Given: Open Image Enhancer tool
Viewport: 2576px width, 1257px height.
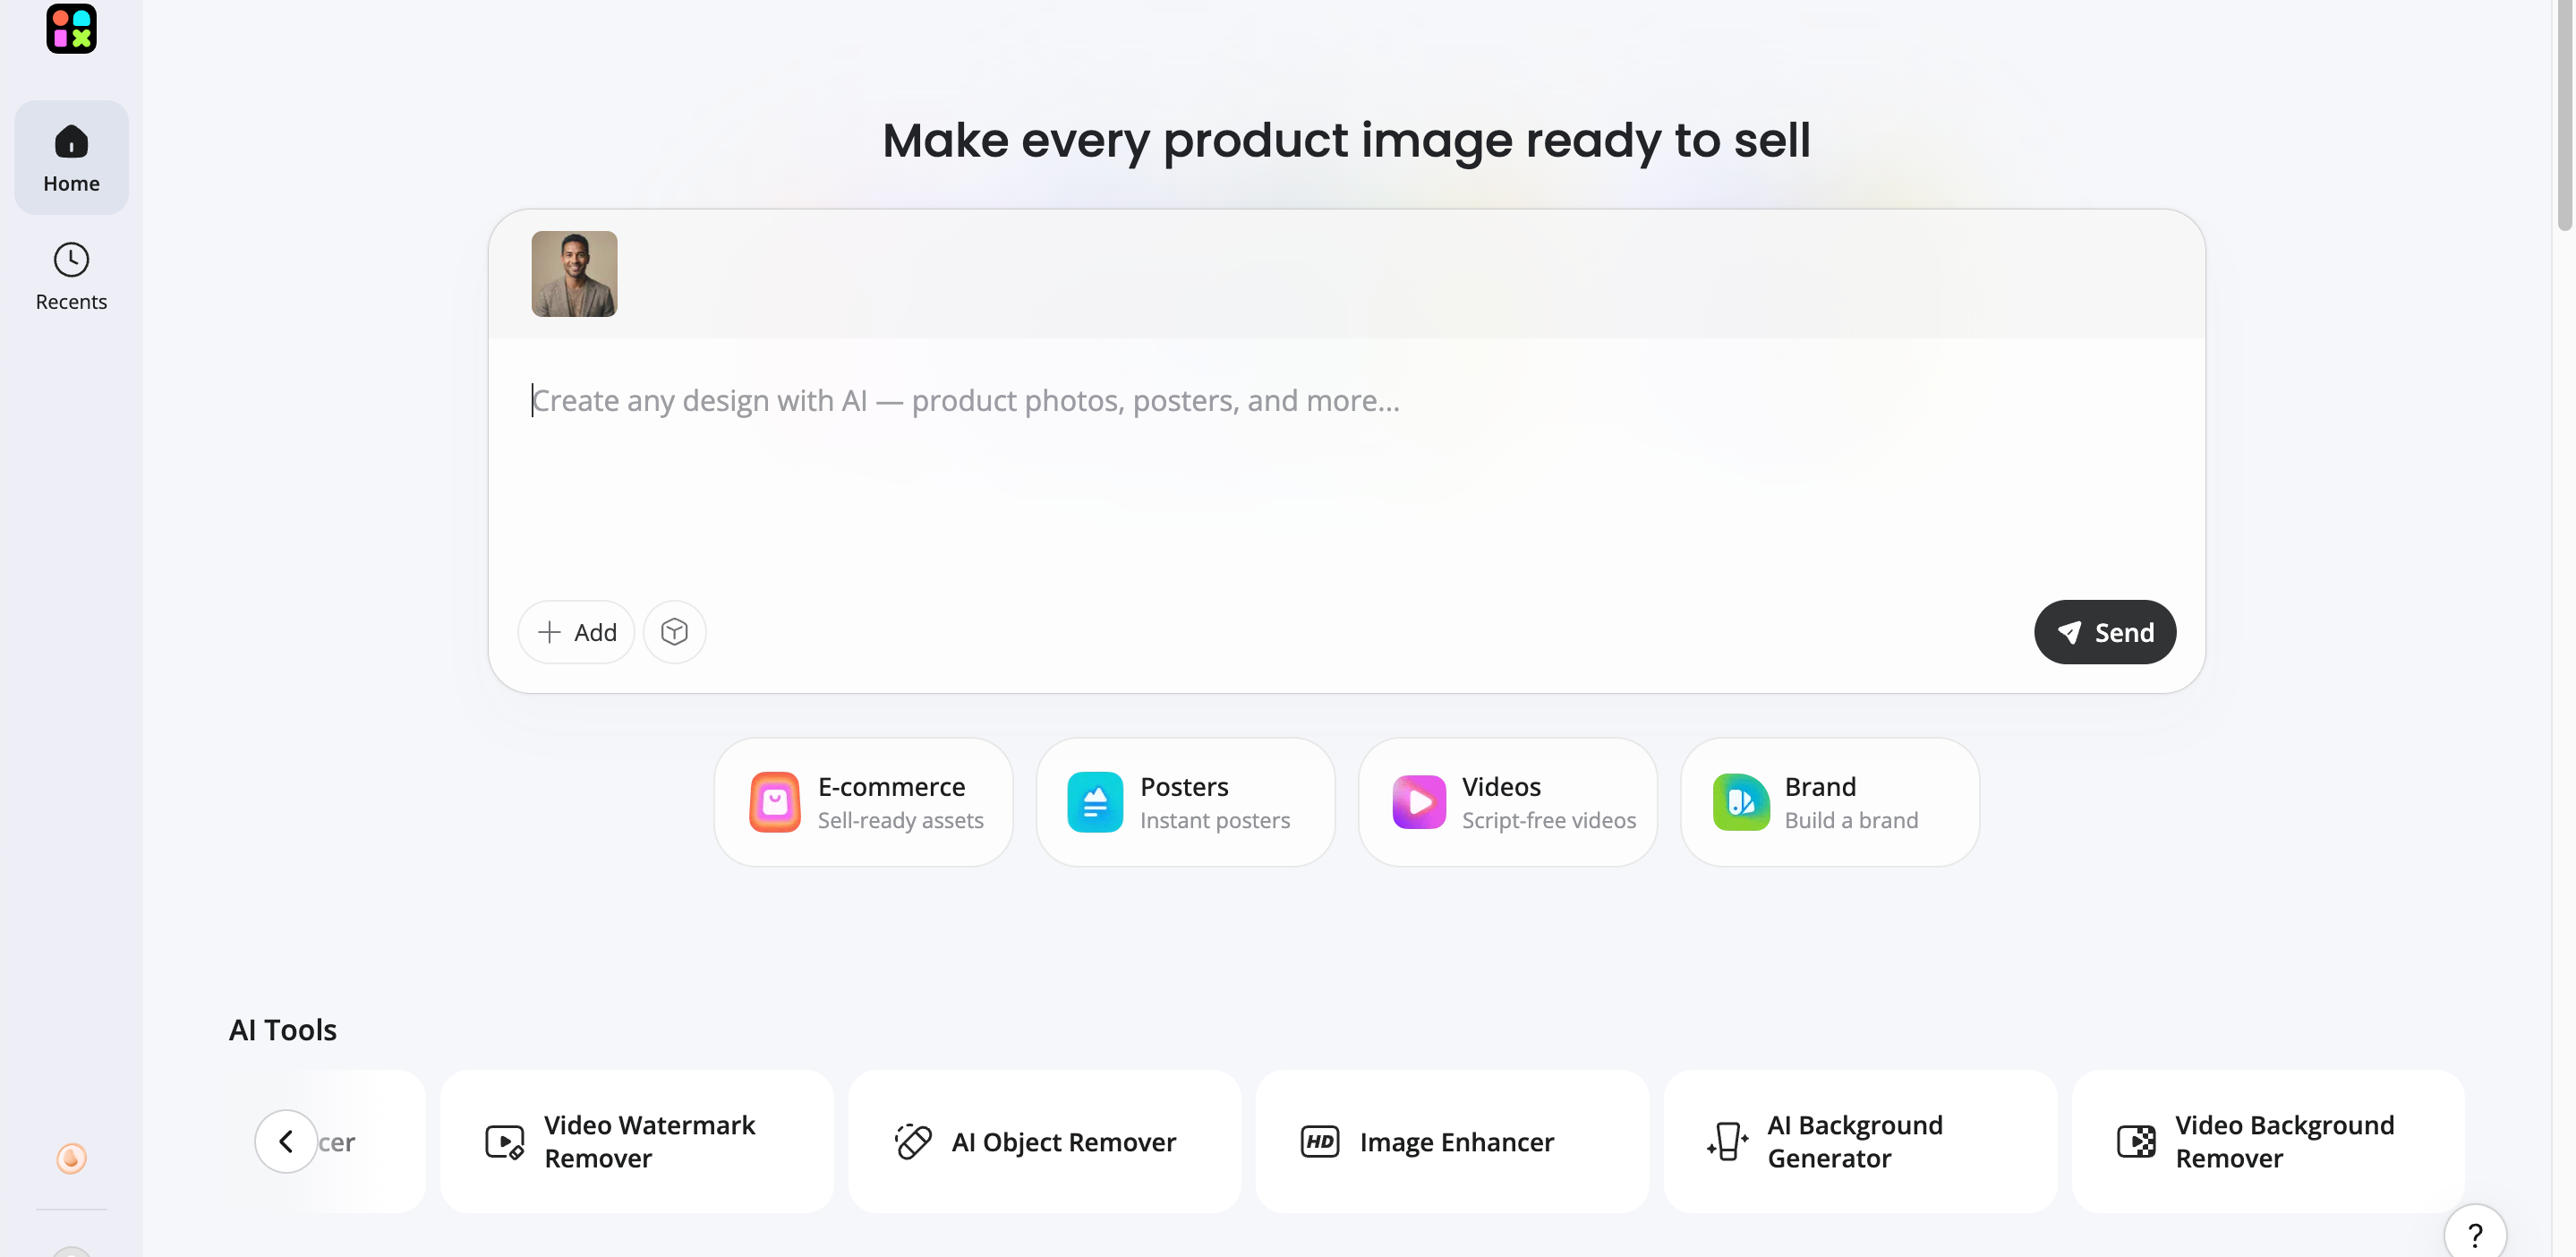Looking at the screenshot, I should point(1453,1142).
